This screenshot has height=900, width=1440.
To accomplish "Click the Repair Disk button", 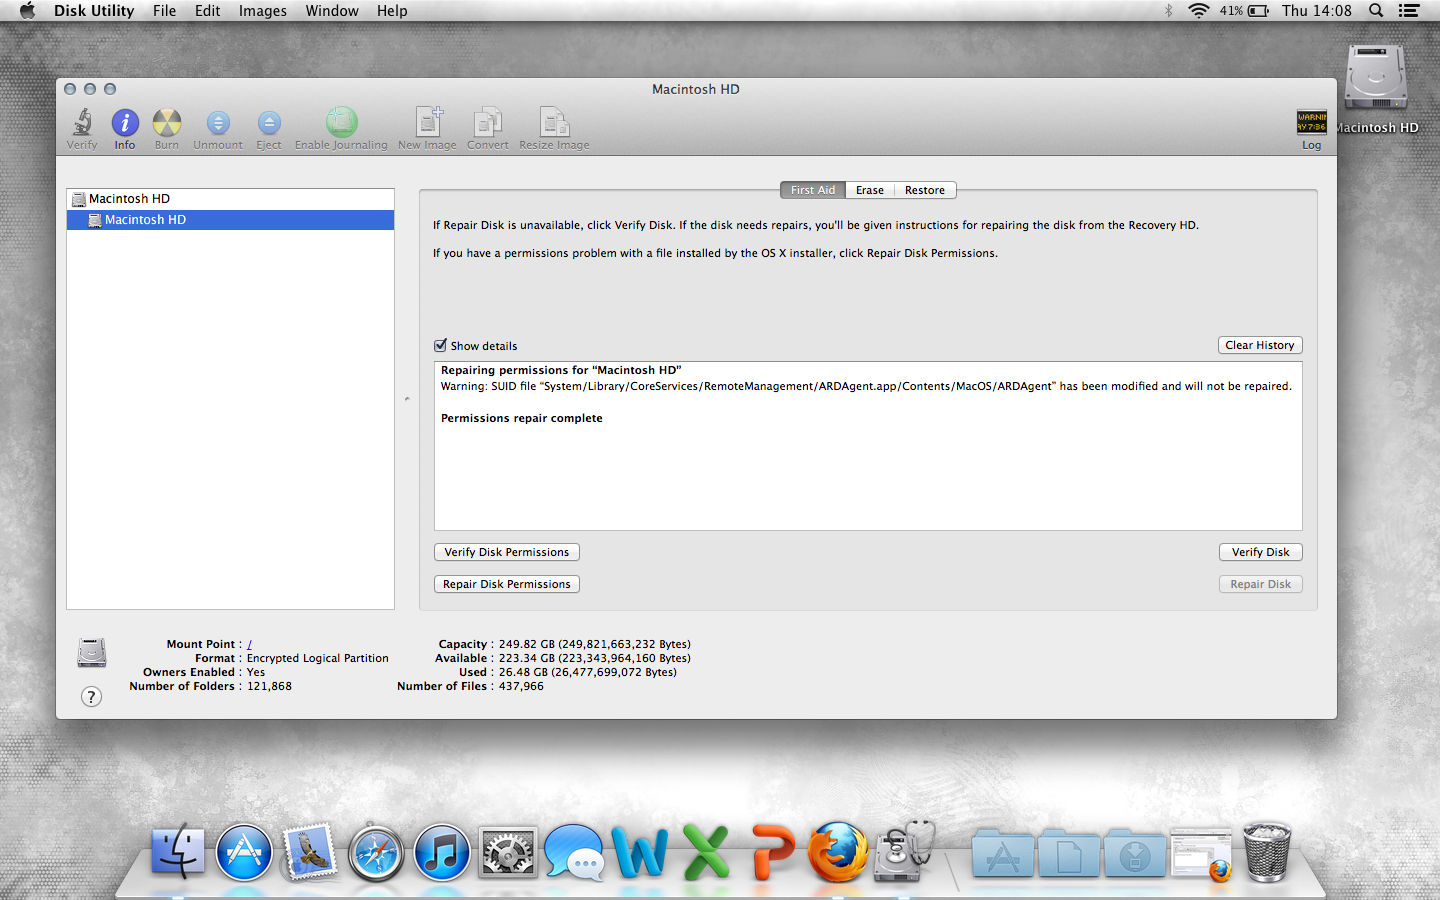I will 1261,584.
